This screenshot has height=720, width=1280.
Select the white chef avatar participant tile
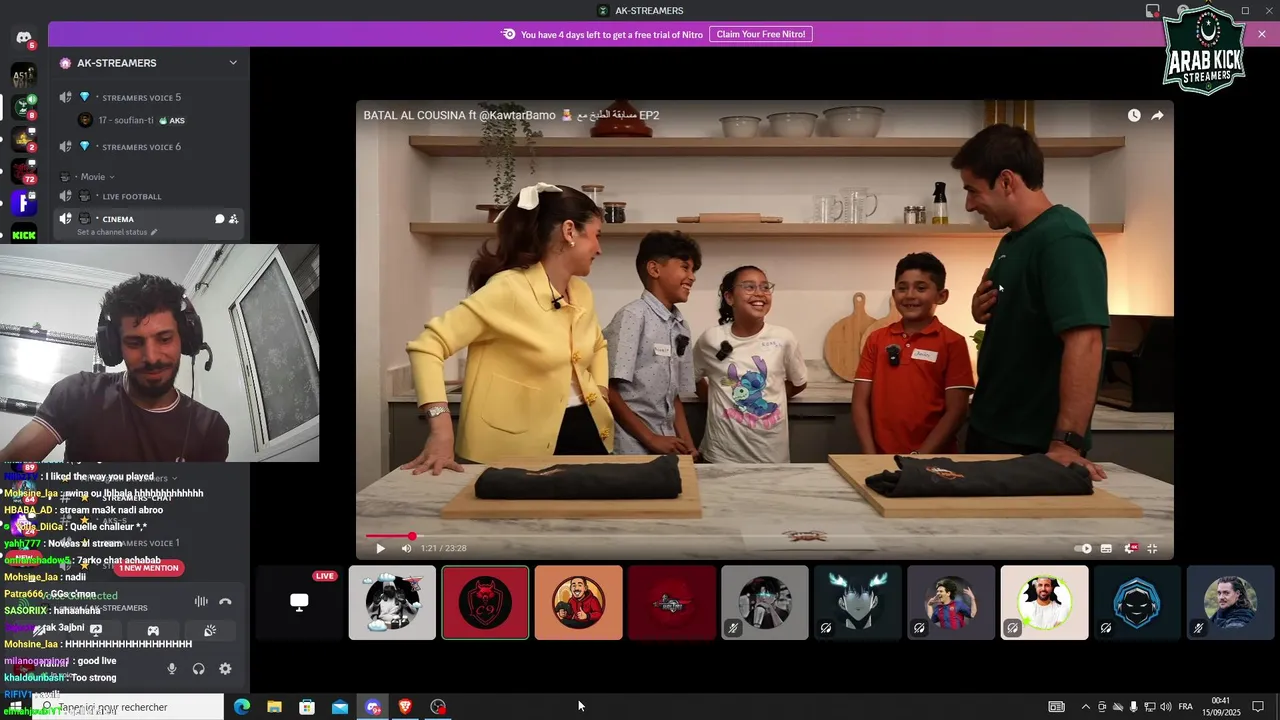392,603
